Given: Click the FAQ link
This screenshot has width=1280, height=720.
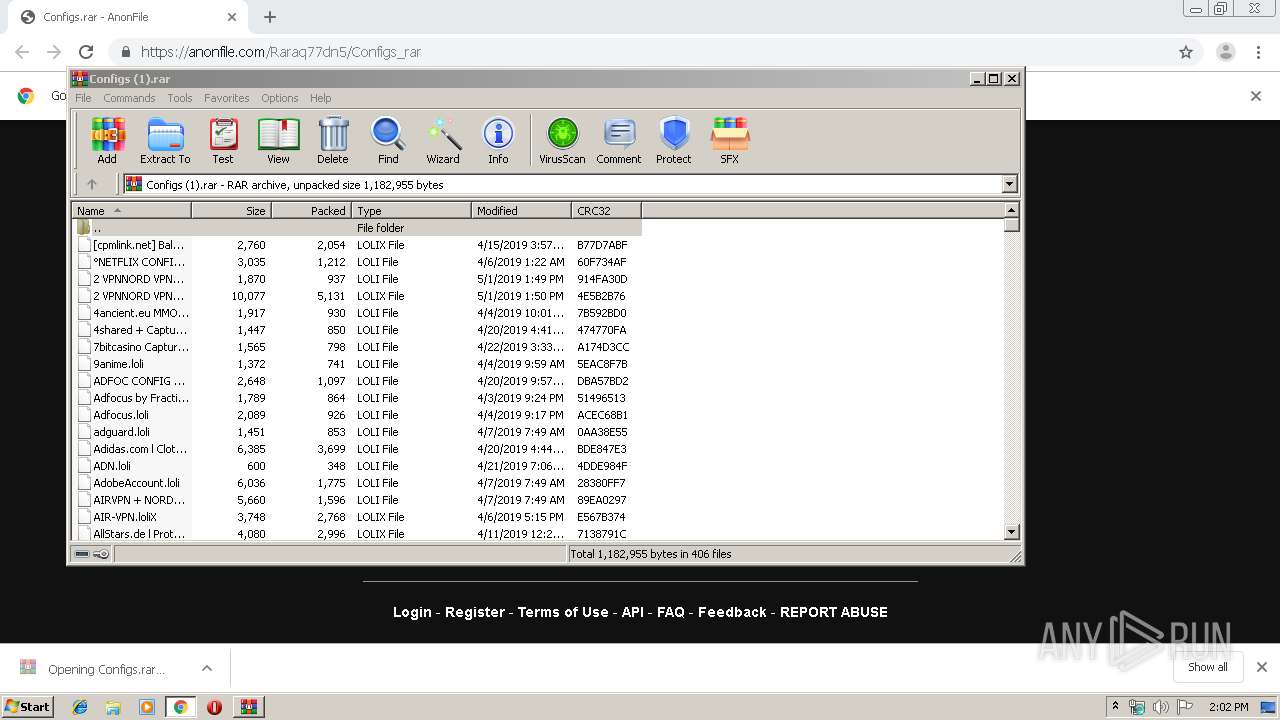Looking at the screenshot, I should point(671,612).
